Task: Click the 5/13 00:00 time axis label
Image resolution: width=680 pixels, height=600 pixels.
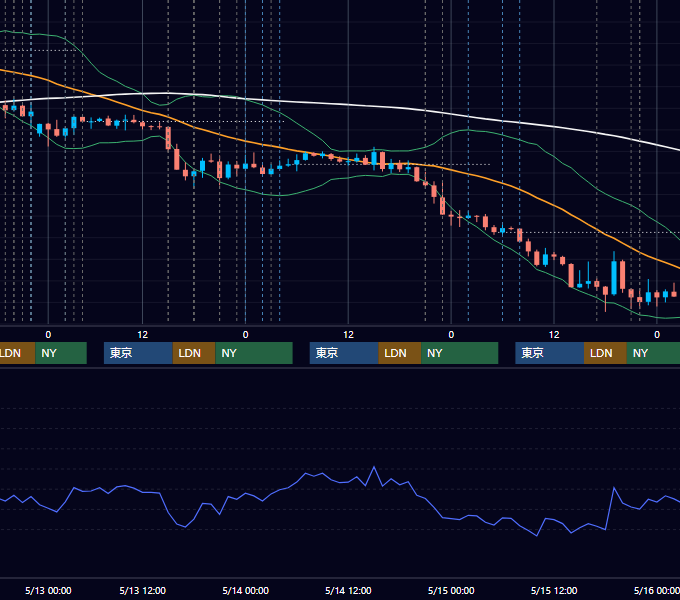Action: 48,590
